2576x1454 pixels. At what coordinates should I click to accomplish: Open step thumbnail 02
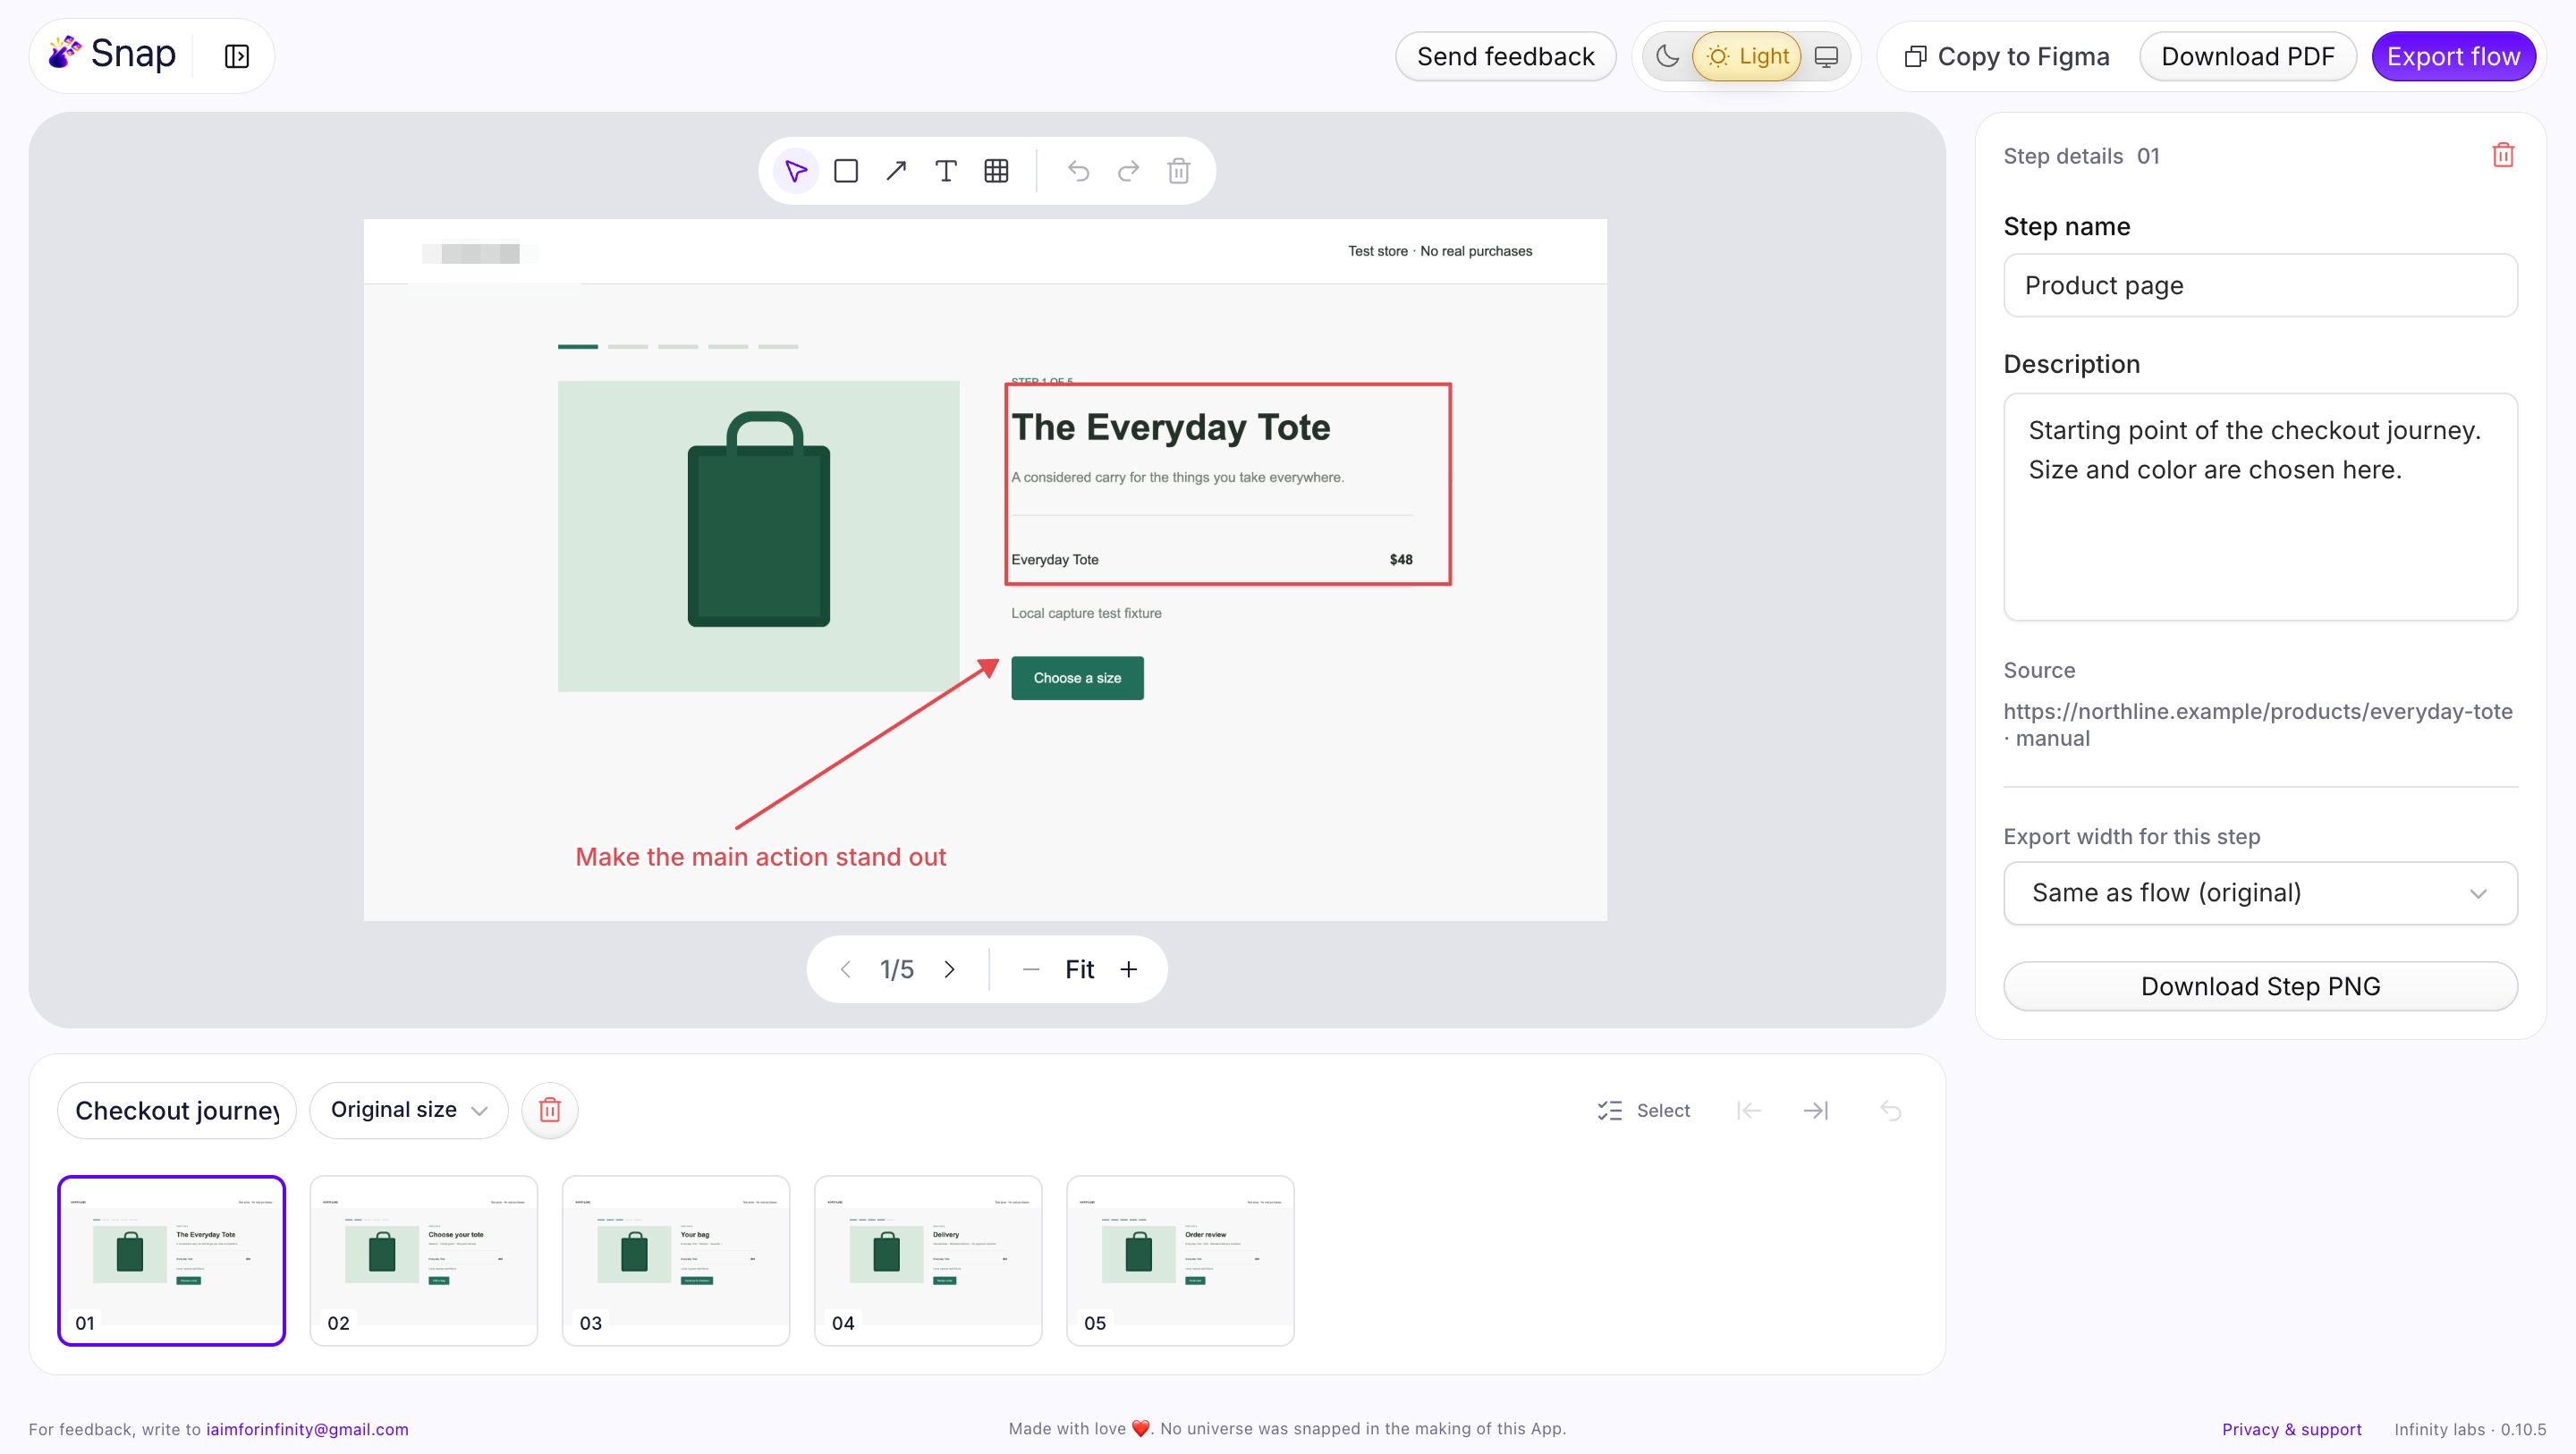[423, 1260]
